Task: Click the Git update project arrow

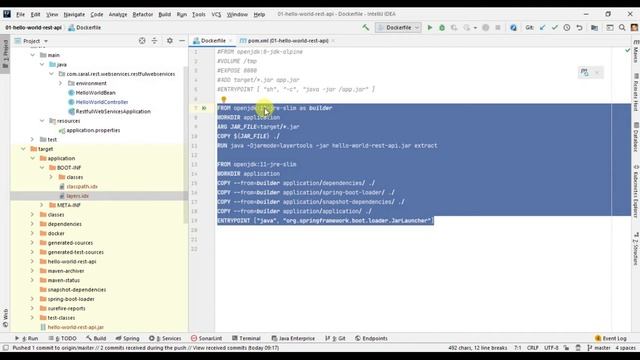Action: pos(542,27)
